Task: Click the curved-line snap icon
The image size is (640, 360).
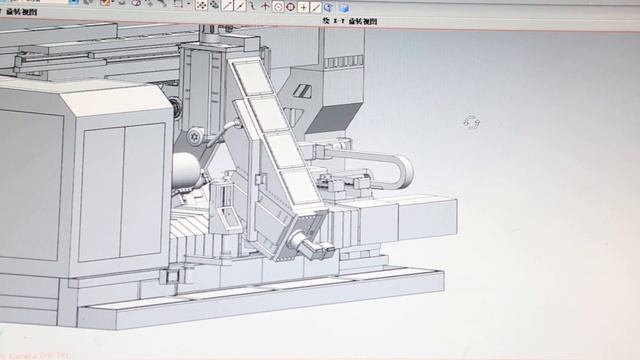Action: (253, 5)
